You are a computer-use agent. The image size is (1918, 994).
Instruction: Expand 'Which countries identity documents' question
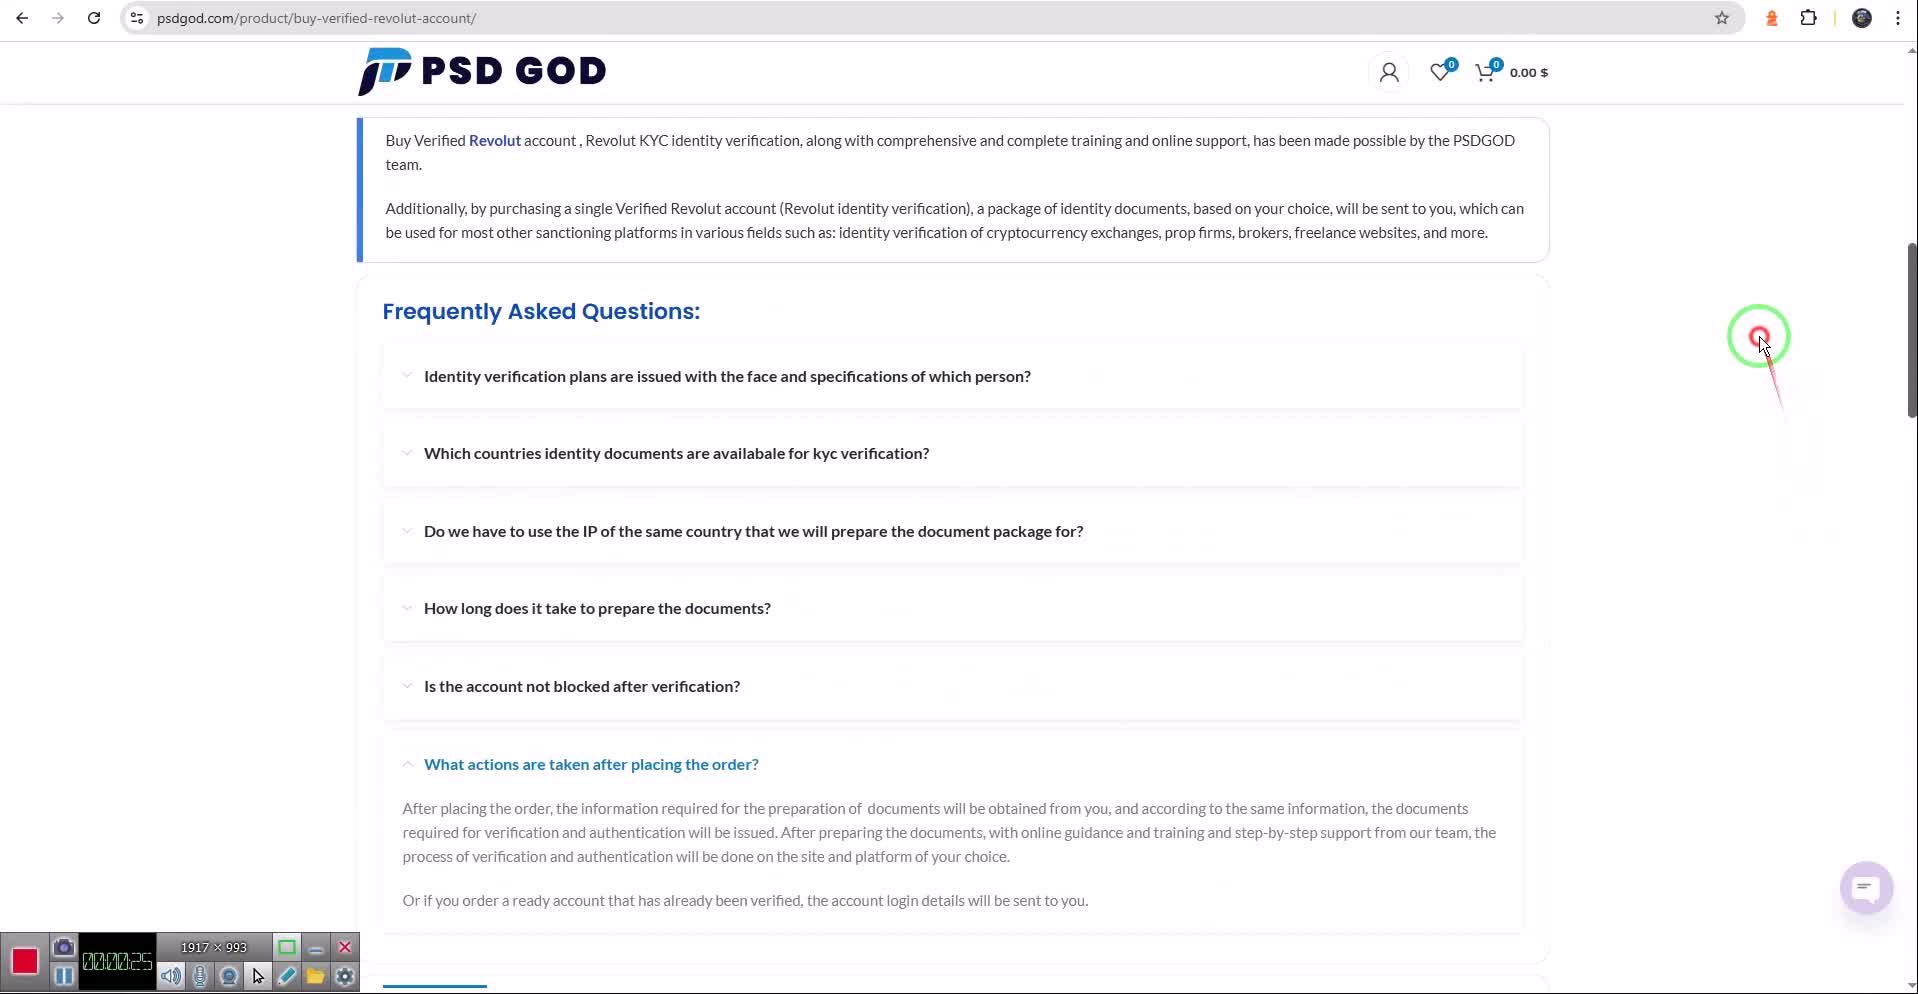[x=952, y=453]
